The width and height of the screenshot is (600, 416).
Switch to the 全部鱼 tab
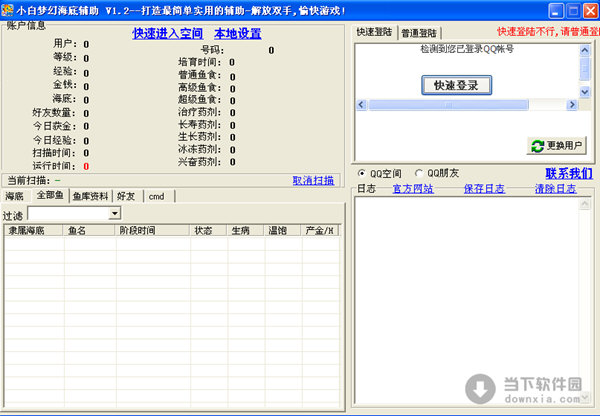click(x=50, y=196)
